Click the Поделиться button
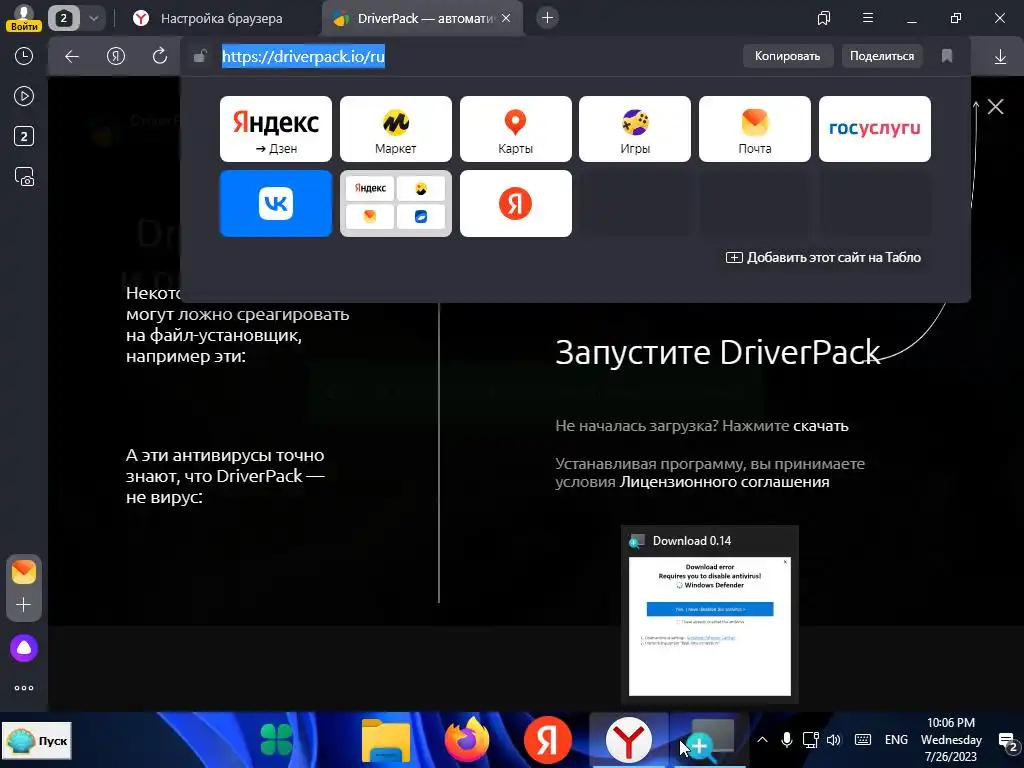The width and height of the screenshot is (1024, 768). click(882, 56)
